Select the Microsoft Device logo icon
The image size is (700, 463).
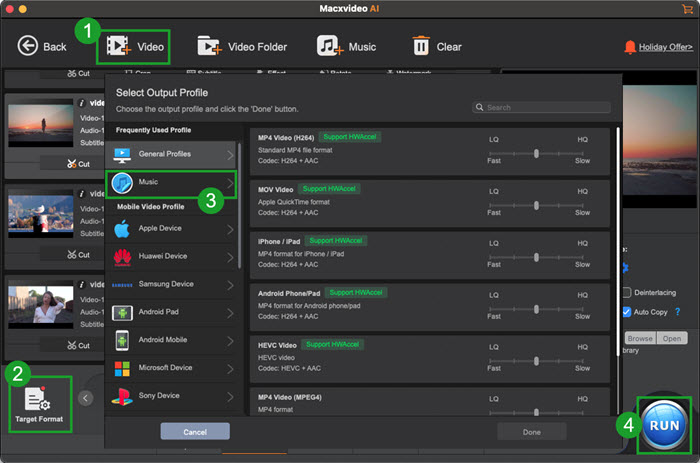click(x=122, y=368)
